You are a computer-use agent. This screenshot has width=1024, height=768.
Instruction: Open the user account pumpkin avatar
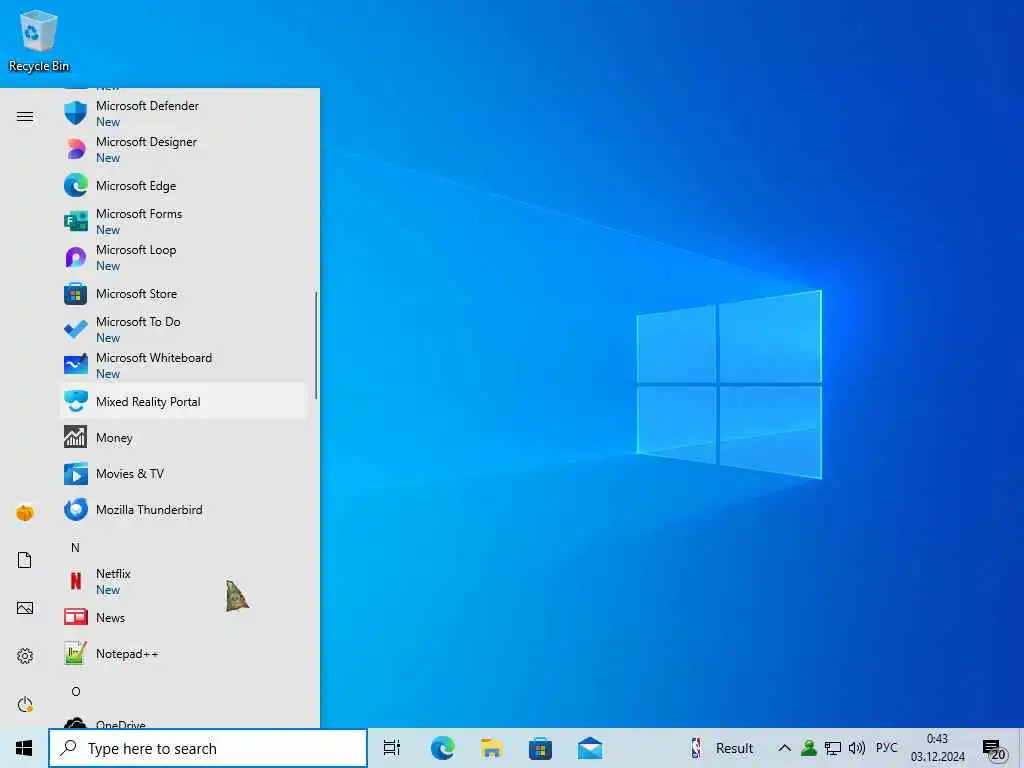click(x=25, y=513)
